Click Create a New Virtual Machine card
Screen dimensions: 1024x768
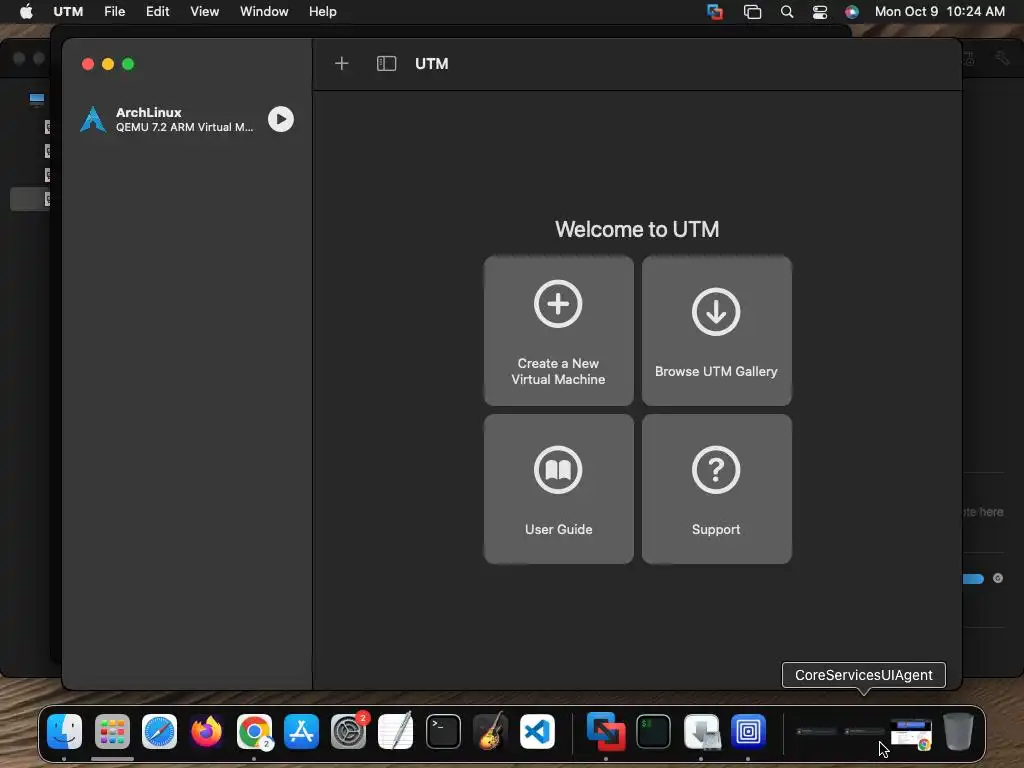pyautogui.click(x=558, y=330)
